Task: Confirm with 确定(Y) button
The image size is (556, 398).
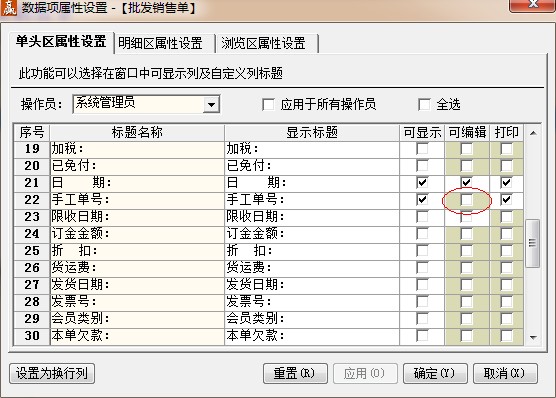Action: [x=435, y=374]
